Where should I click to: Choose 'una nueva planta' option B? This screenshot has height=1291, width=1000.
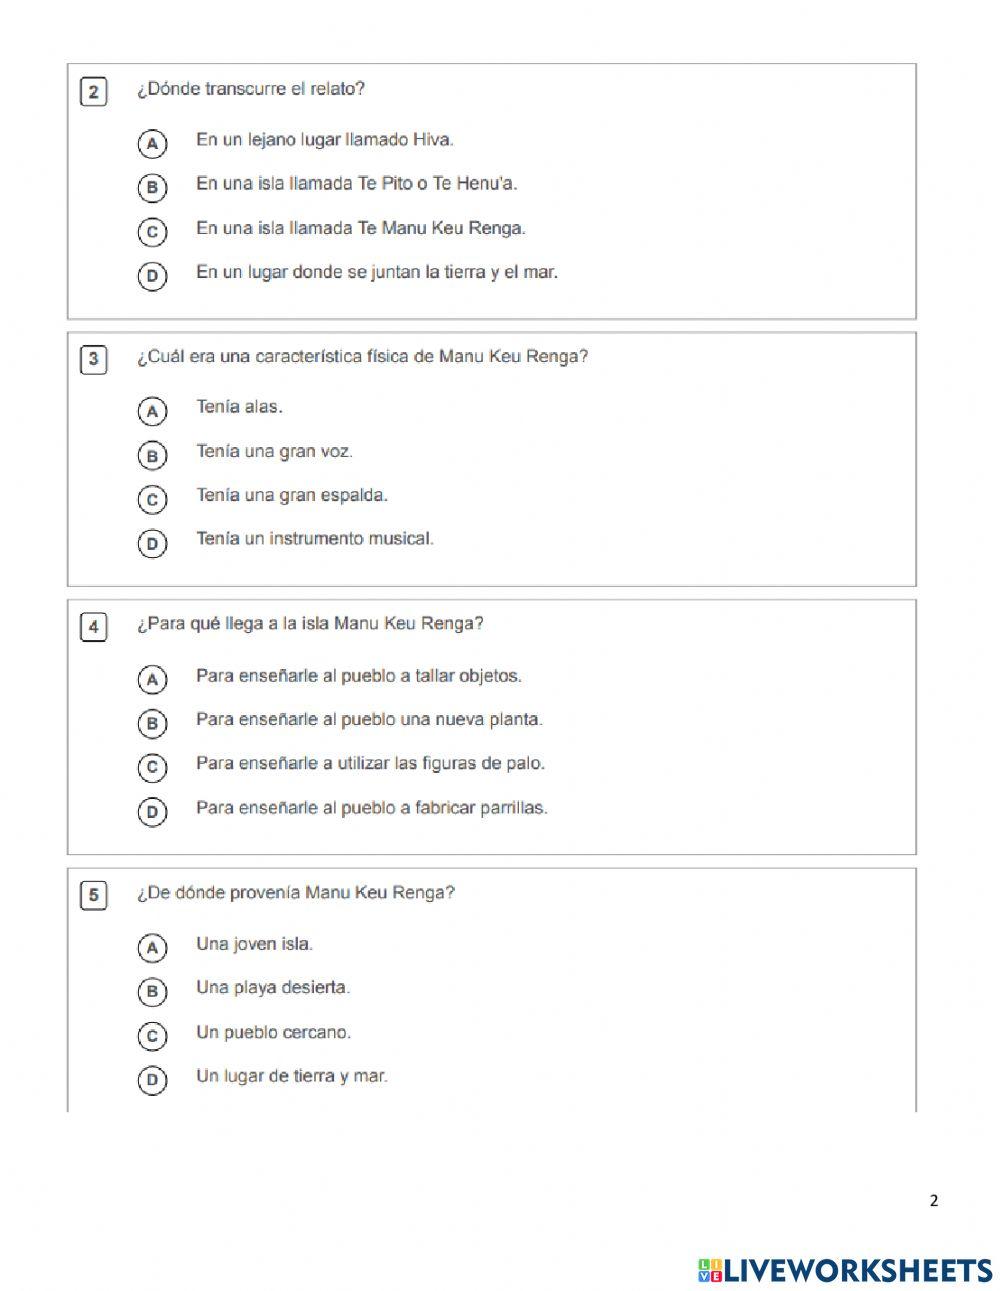pyautogui.click(x=152, y=723)
